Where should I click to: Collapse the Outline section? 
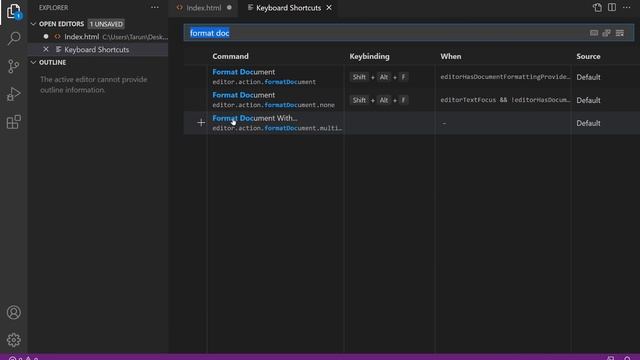point(33,62)
